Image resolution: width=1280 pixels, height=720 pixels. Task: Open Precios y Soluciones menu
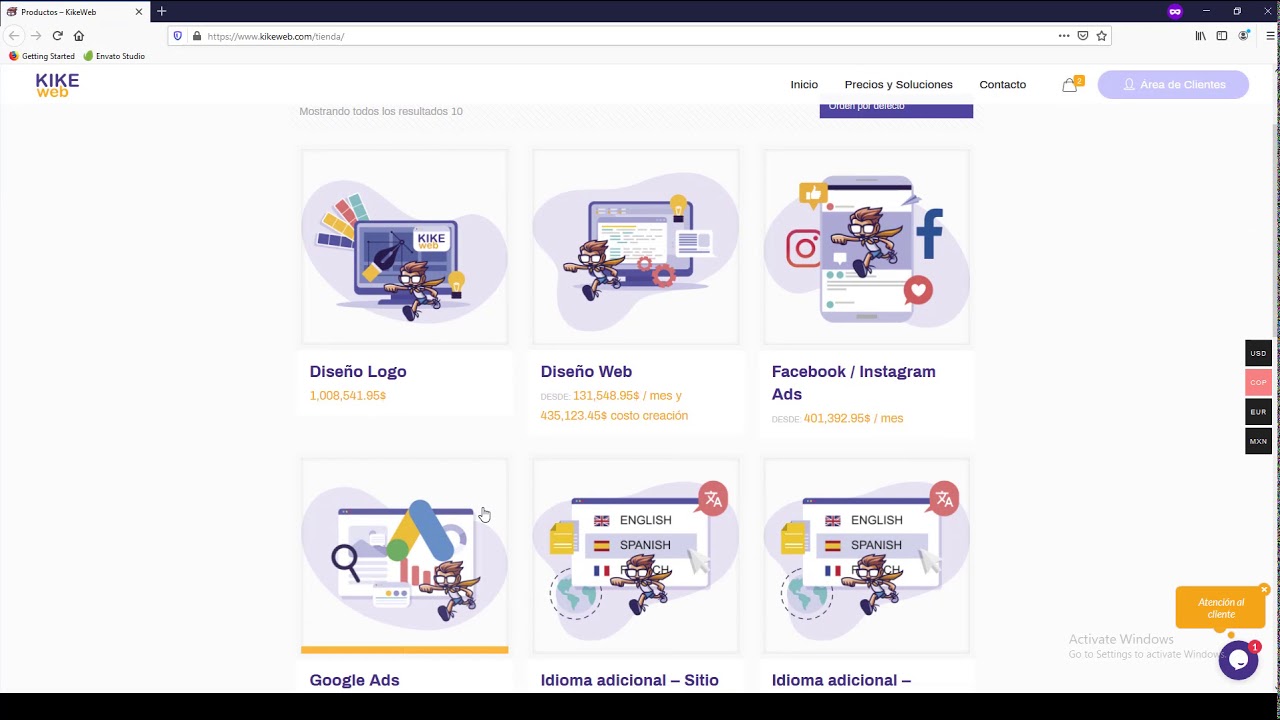(x=898, y=85)
